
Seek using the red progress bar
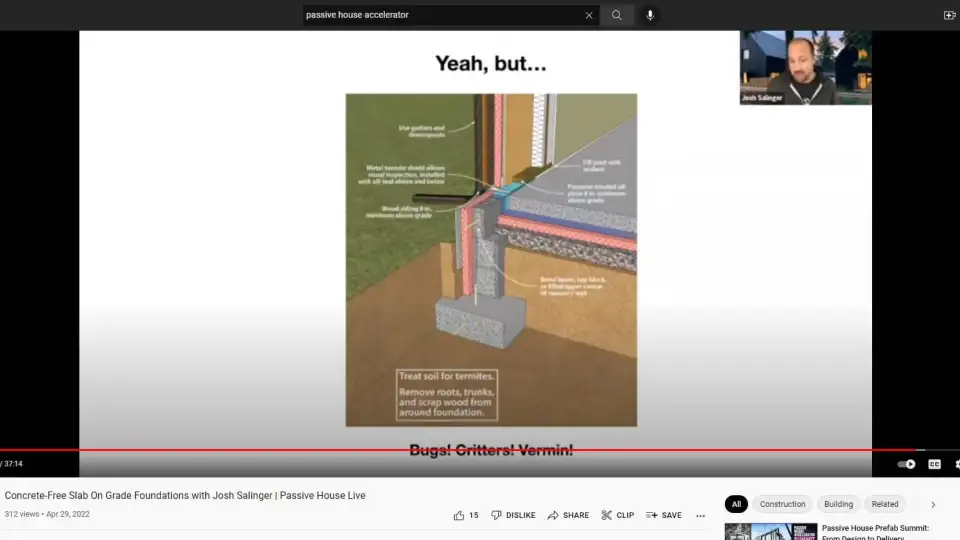450,450
